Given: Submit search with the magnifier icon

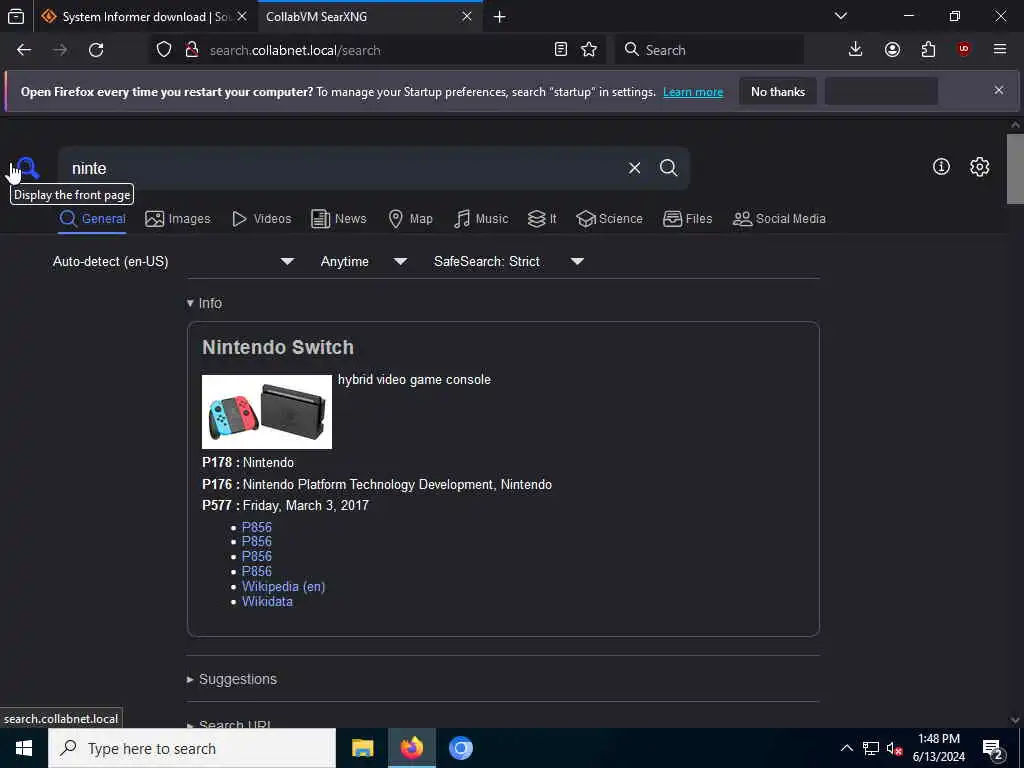Looking at the screenshot, I should (668, 168).
